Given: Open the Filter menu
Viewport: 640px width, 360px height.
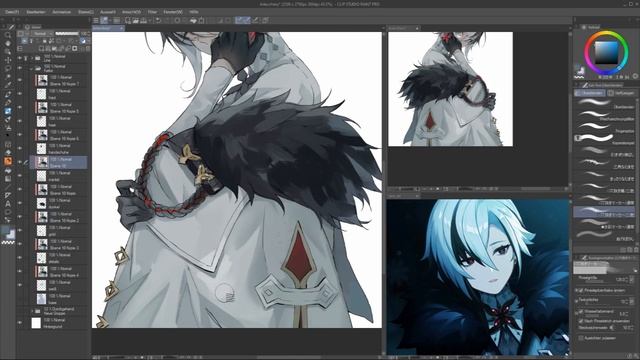Looking at the screenshot, I should point(152,12).
